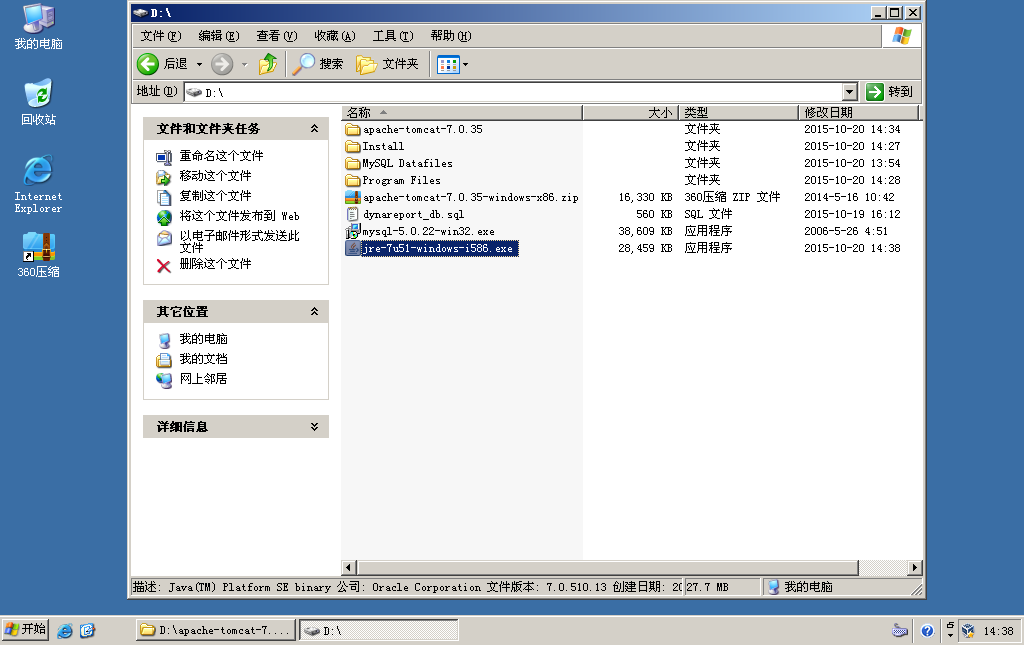This screenshot has height=645, width=1024.
Task: Select the mysql-5.0.22-win32.exe installer icon
Action: 353,231
